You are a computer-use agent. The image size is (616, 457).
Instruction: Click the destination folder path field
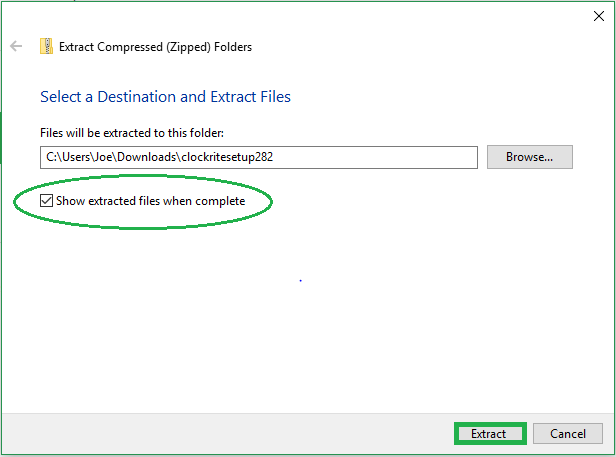pos(259,157)
